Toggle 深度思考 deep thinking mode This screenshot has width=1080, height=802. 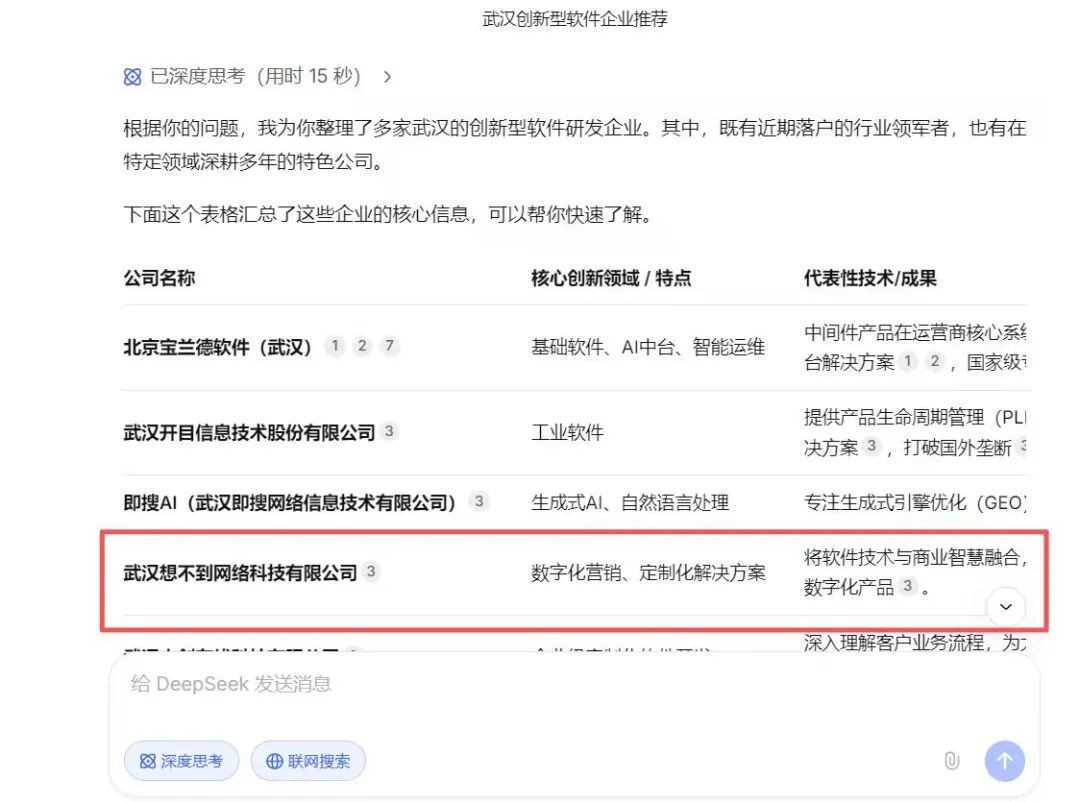pos(181,761)
